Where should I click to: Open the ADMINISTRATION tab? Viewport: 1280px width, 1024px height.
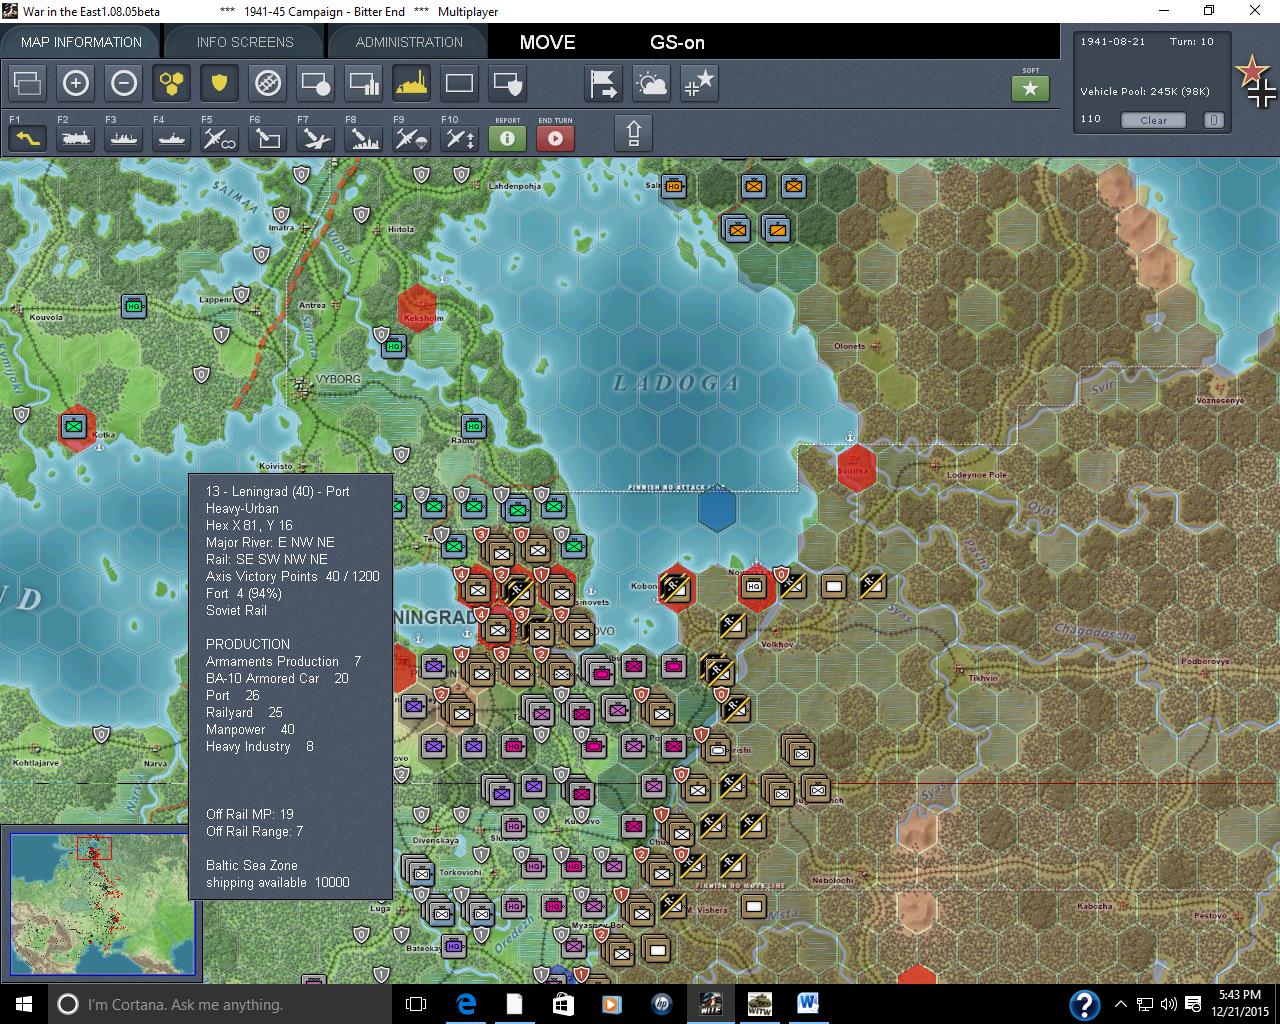pos(409,42)
